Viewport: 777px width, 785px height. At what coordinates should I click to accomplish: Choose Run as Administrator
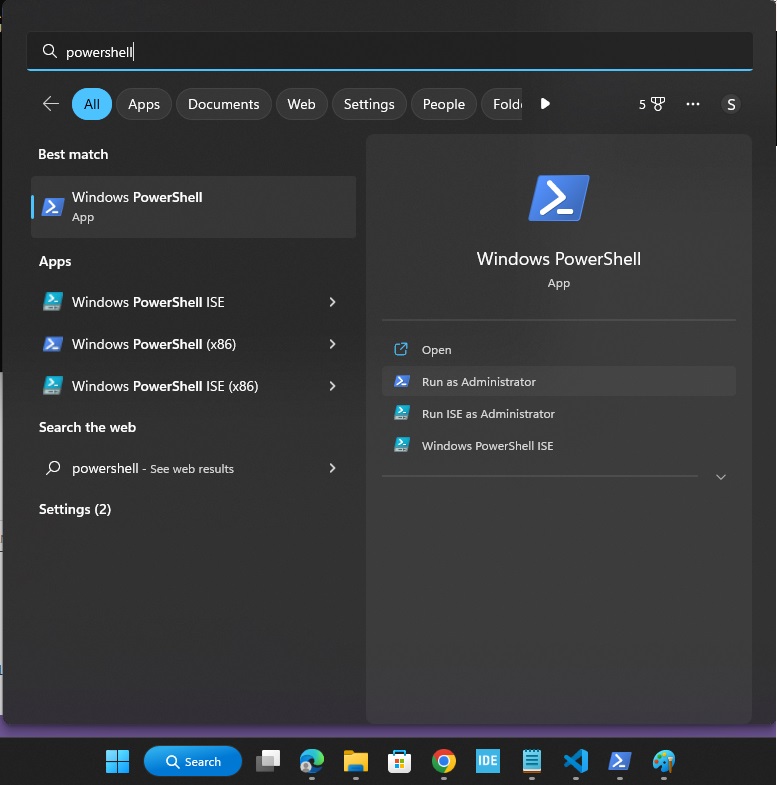(559, 381)
